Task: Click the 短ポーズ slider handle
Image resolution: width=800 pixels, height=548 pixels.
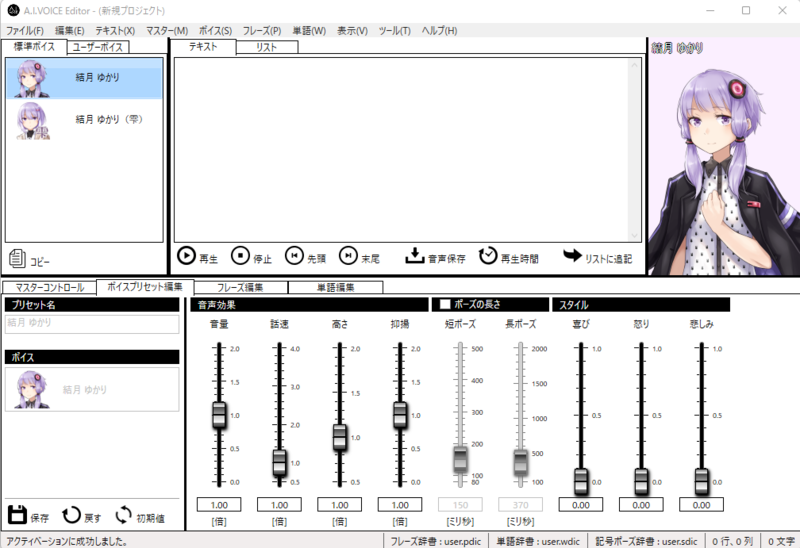Action: click(x=460, y=459)
